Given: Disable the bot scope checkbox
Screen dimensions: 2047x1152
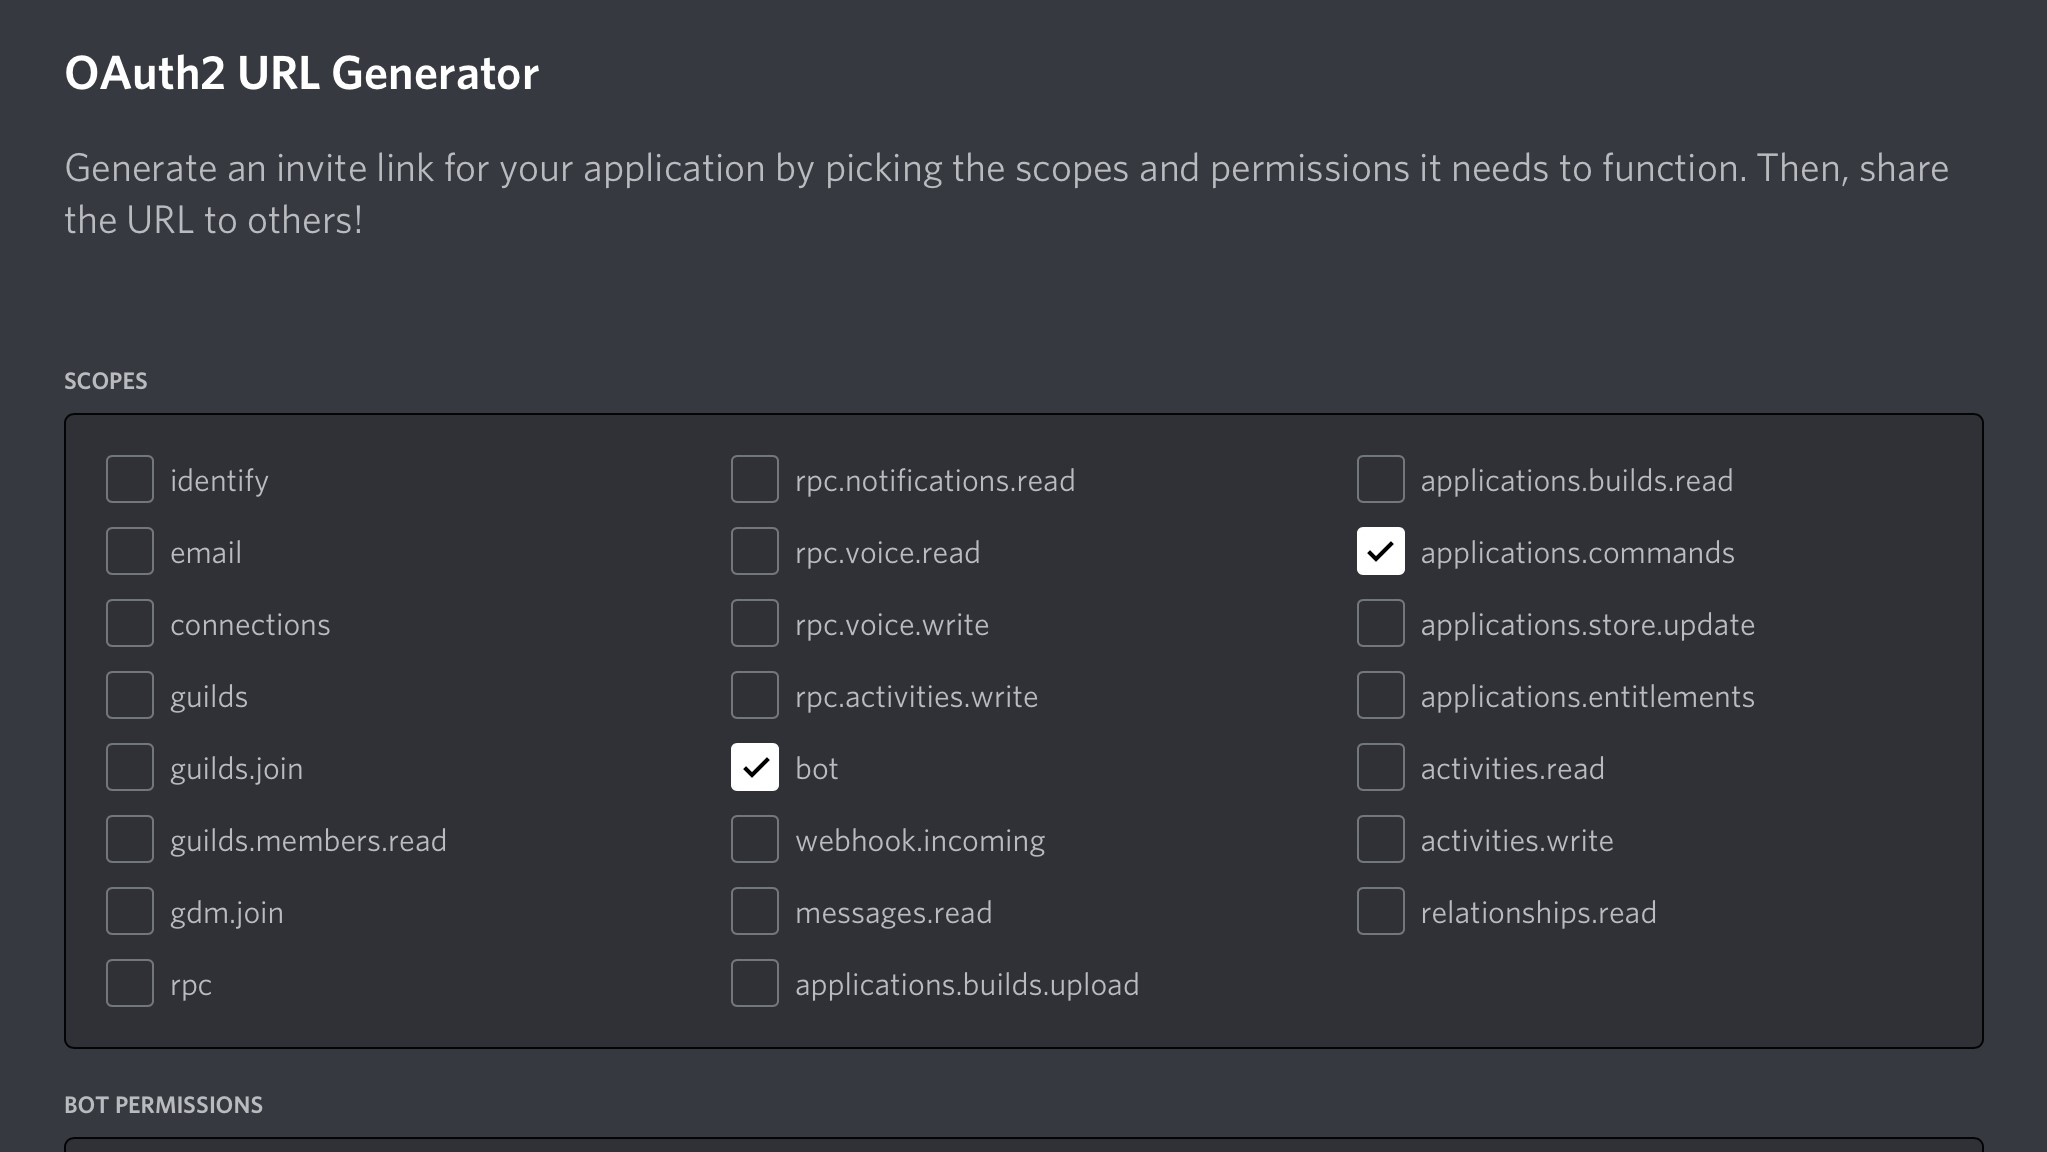Looking at the screenshot, I should point(755,767).
